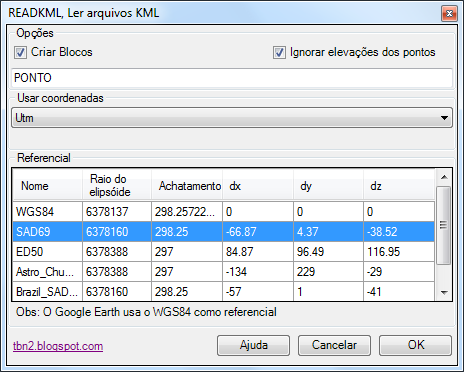Select the SAD69 datum row
This screenshot has height=372, width=464.
pos(224,232)
